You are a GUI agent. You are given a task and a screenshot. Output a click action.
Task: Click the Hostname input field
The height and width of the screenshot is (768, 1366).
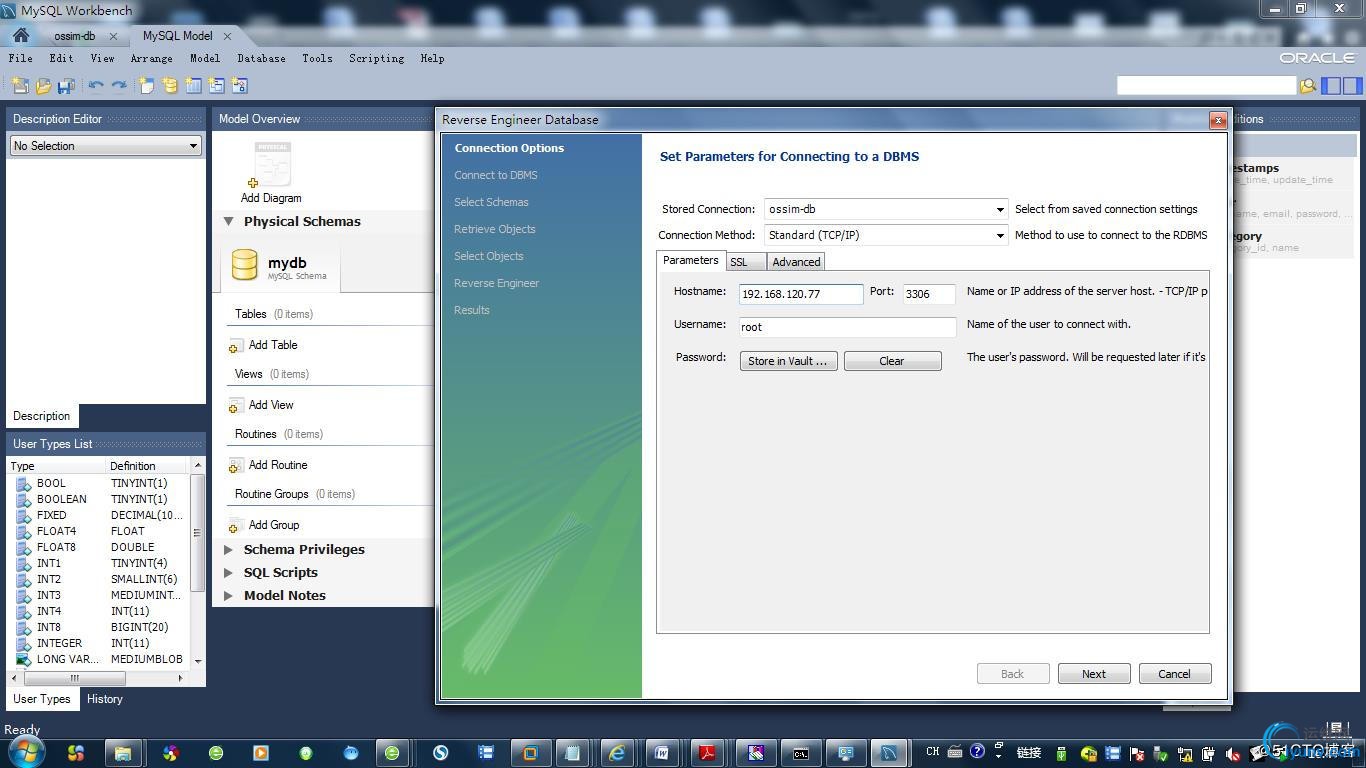801,294
